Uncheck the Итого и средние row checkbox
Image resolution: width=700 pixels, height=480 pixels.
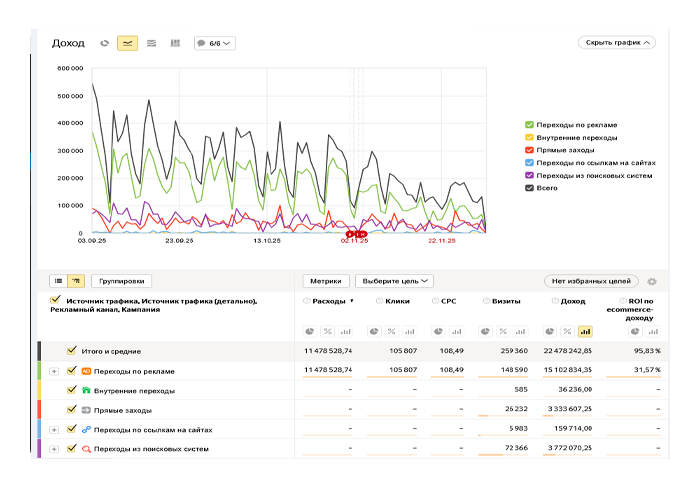click(x=72, y=351)
